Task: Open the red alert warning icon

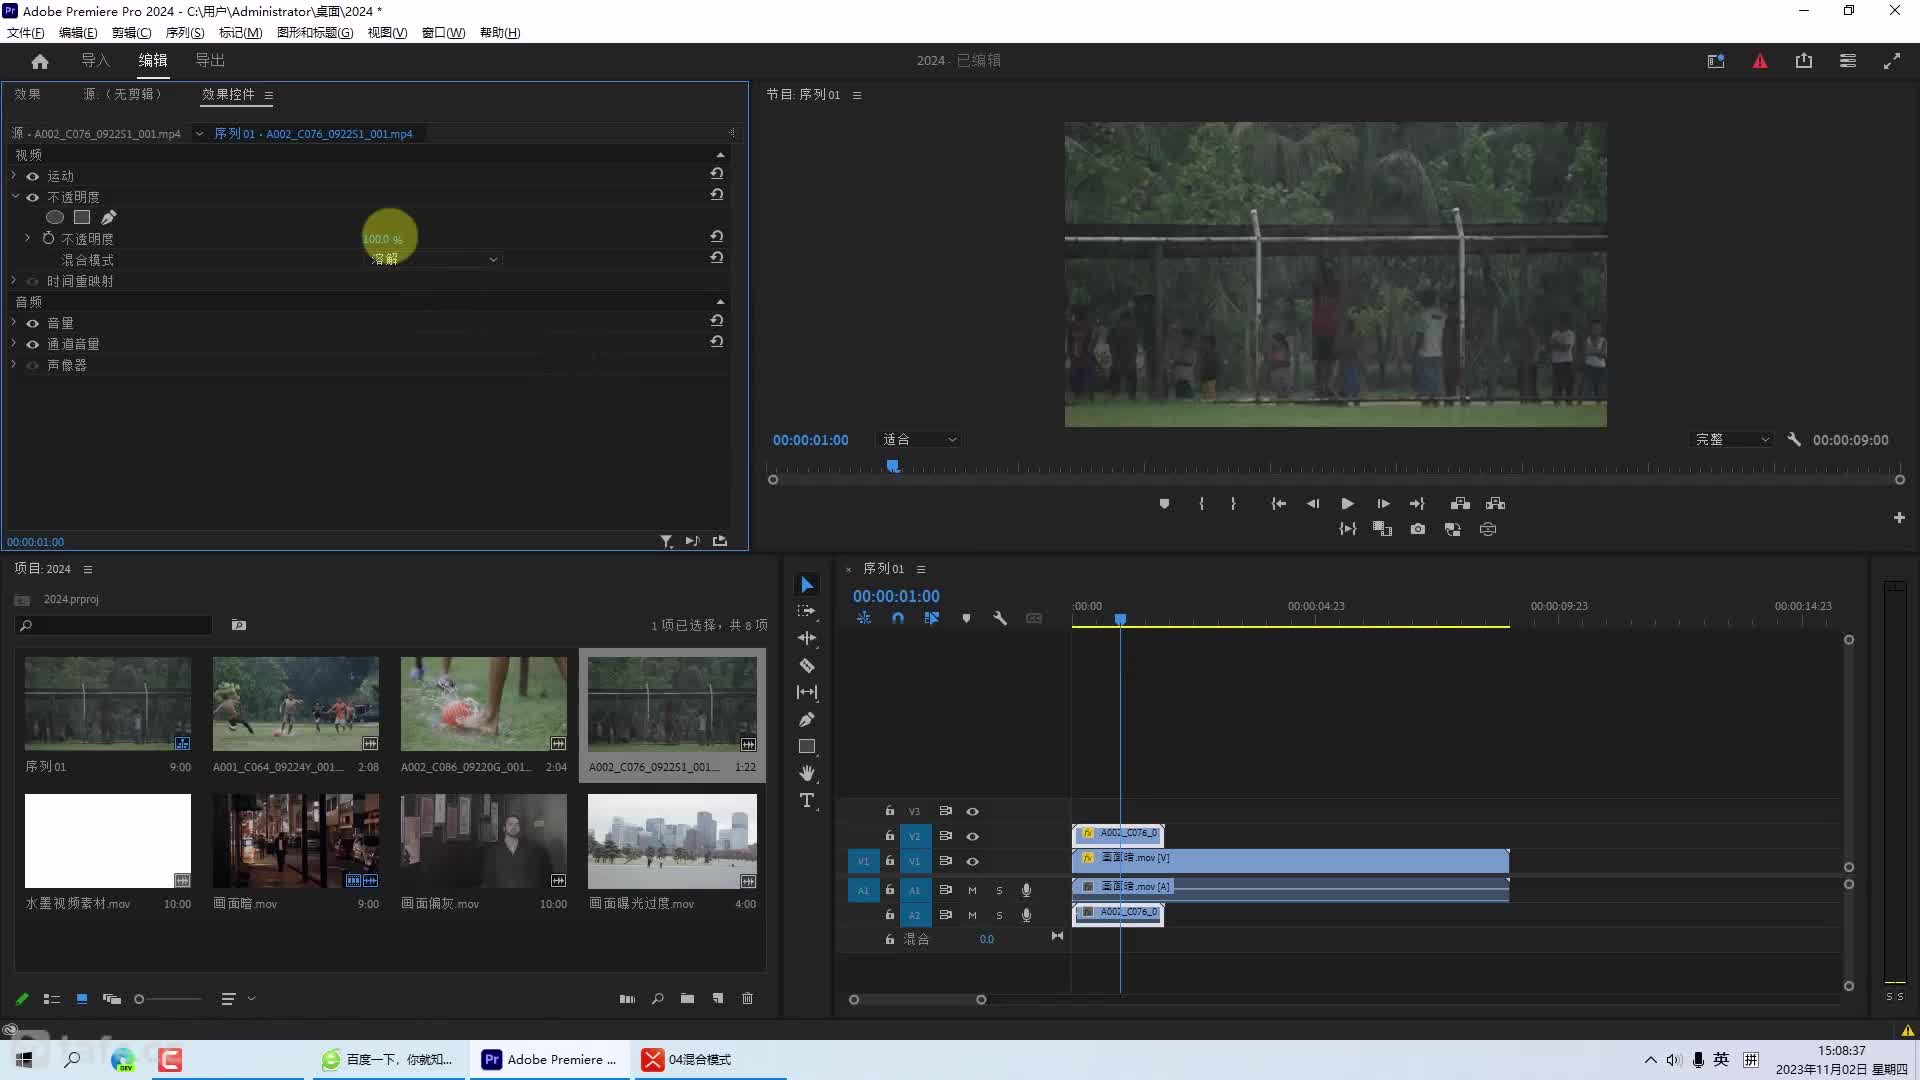Action: click(x=1760, y=61)
